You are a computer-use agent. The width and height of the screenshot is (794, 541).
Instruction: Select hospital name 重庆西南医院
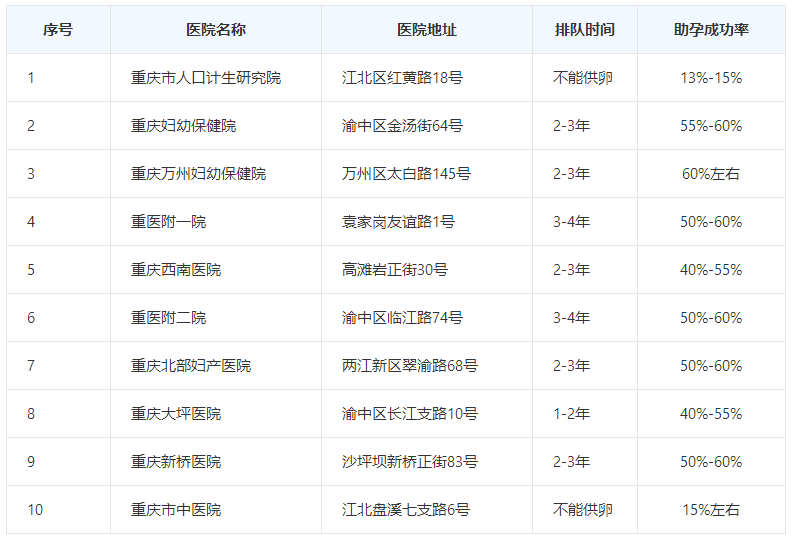pyautogui.click(x=176, y=269)
